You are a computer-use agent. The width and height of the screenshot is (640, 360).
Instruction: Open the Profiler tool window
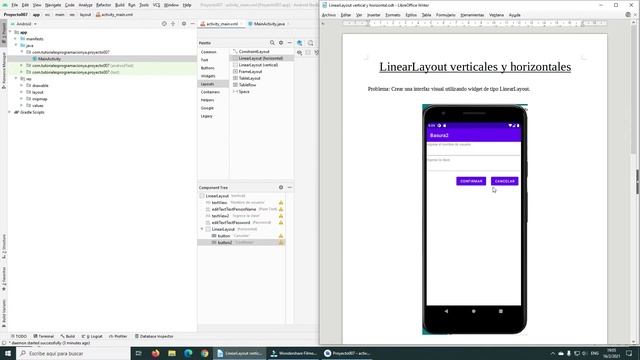tap(118, 336)
